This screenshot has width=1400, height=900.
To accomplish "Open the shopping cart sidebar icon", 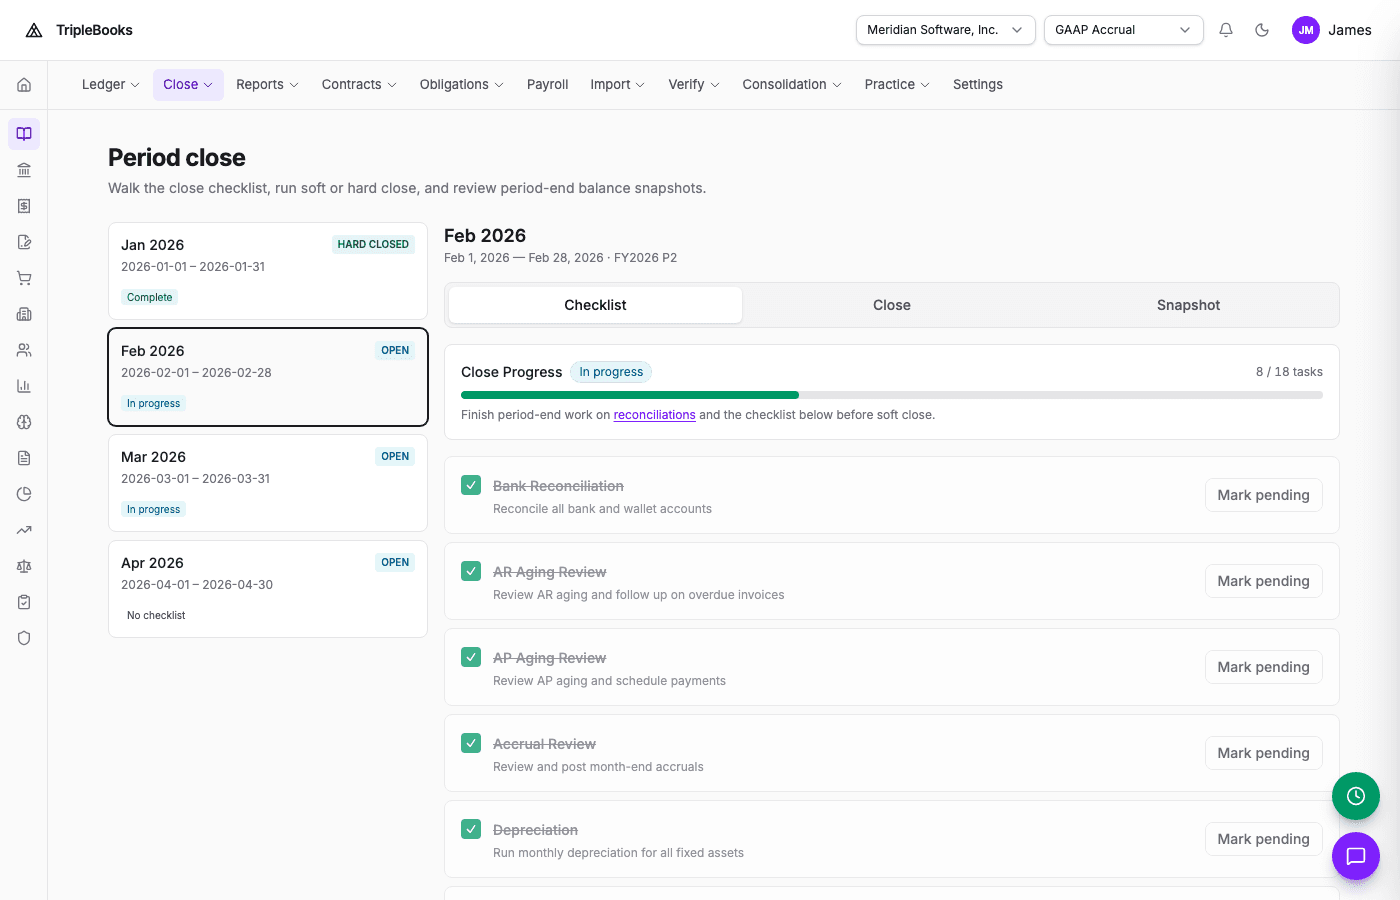I will click(24, 278).
